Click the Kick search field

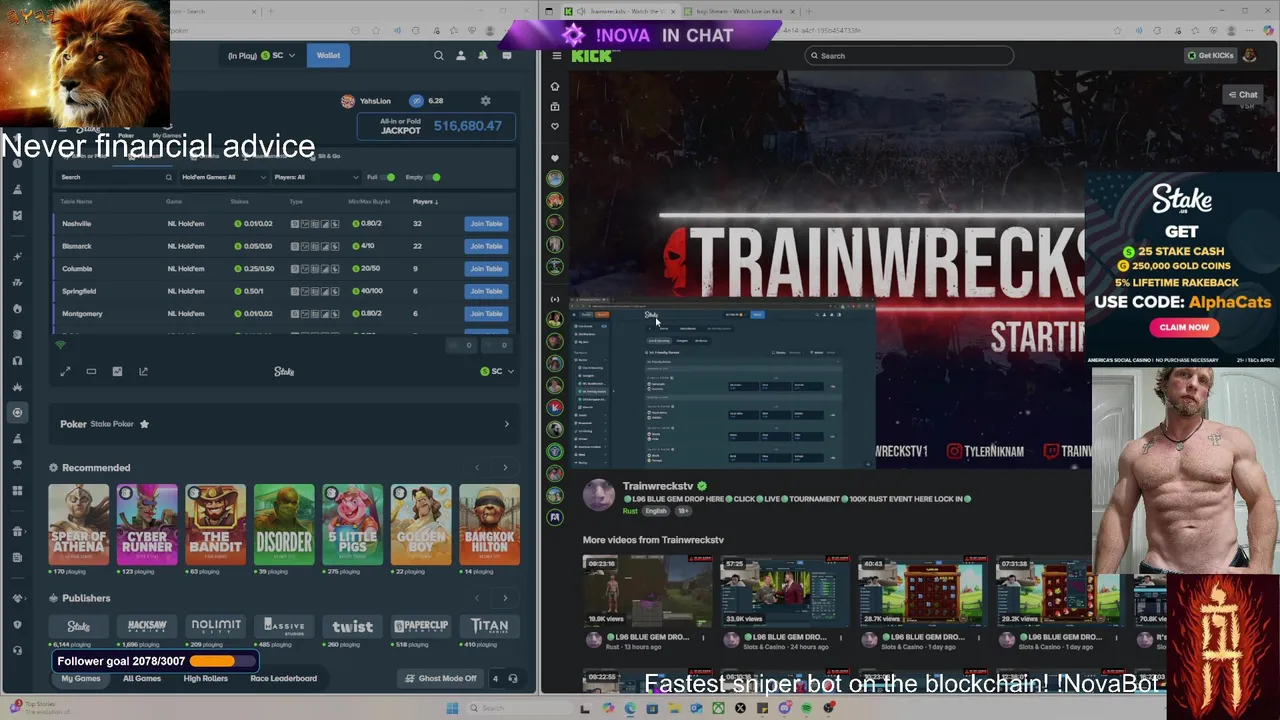pyautogui.click(x=910, y=56)
